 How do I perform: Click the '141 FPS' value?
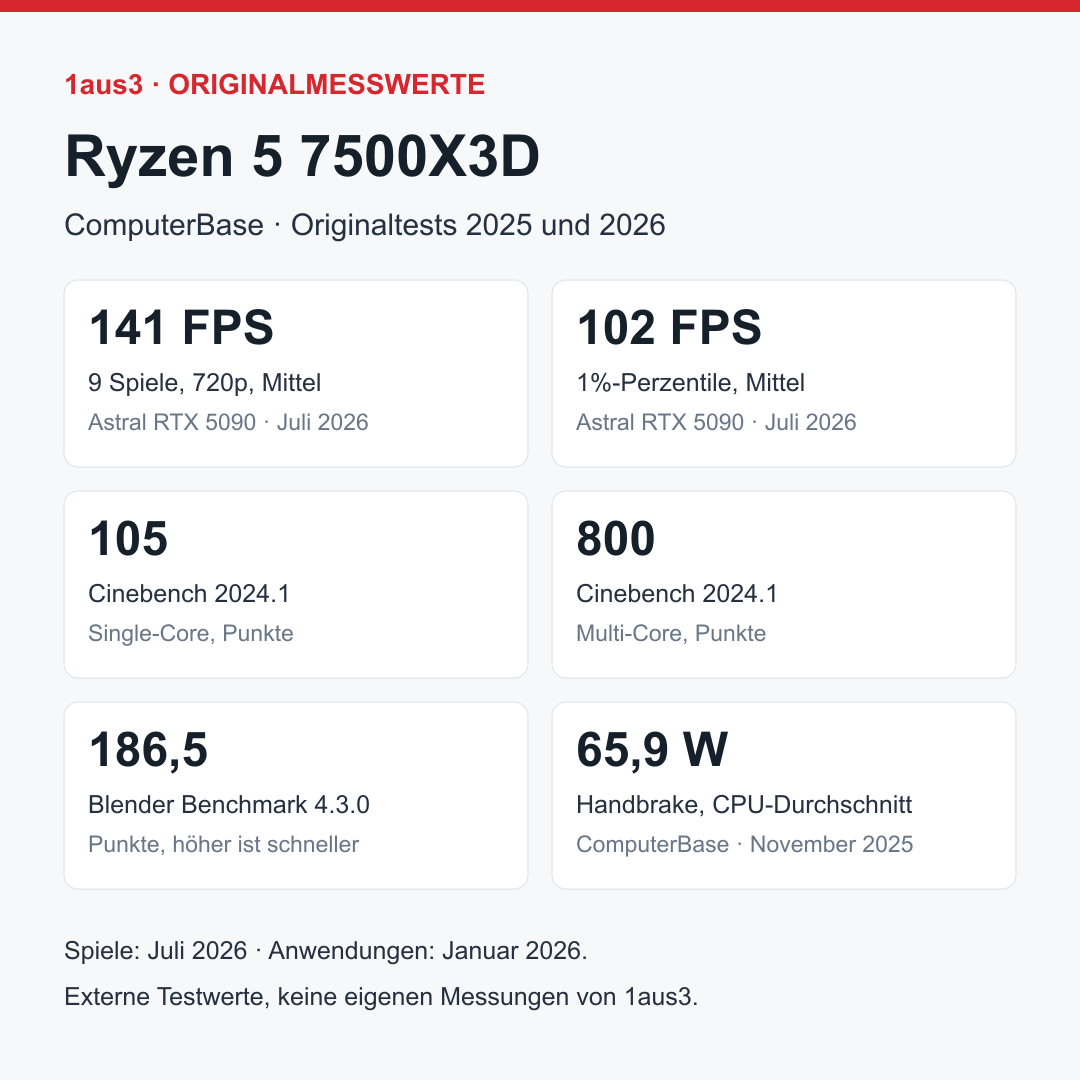181,327
